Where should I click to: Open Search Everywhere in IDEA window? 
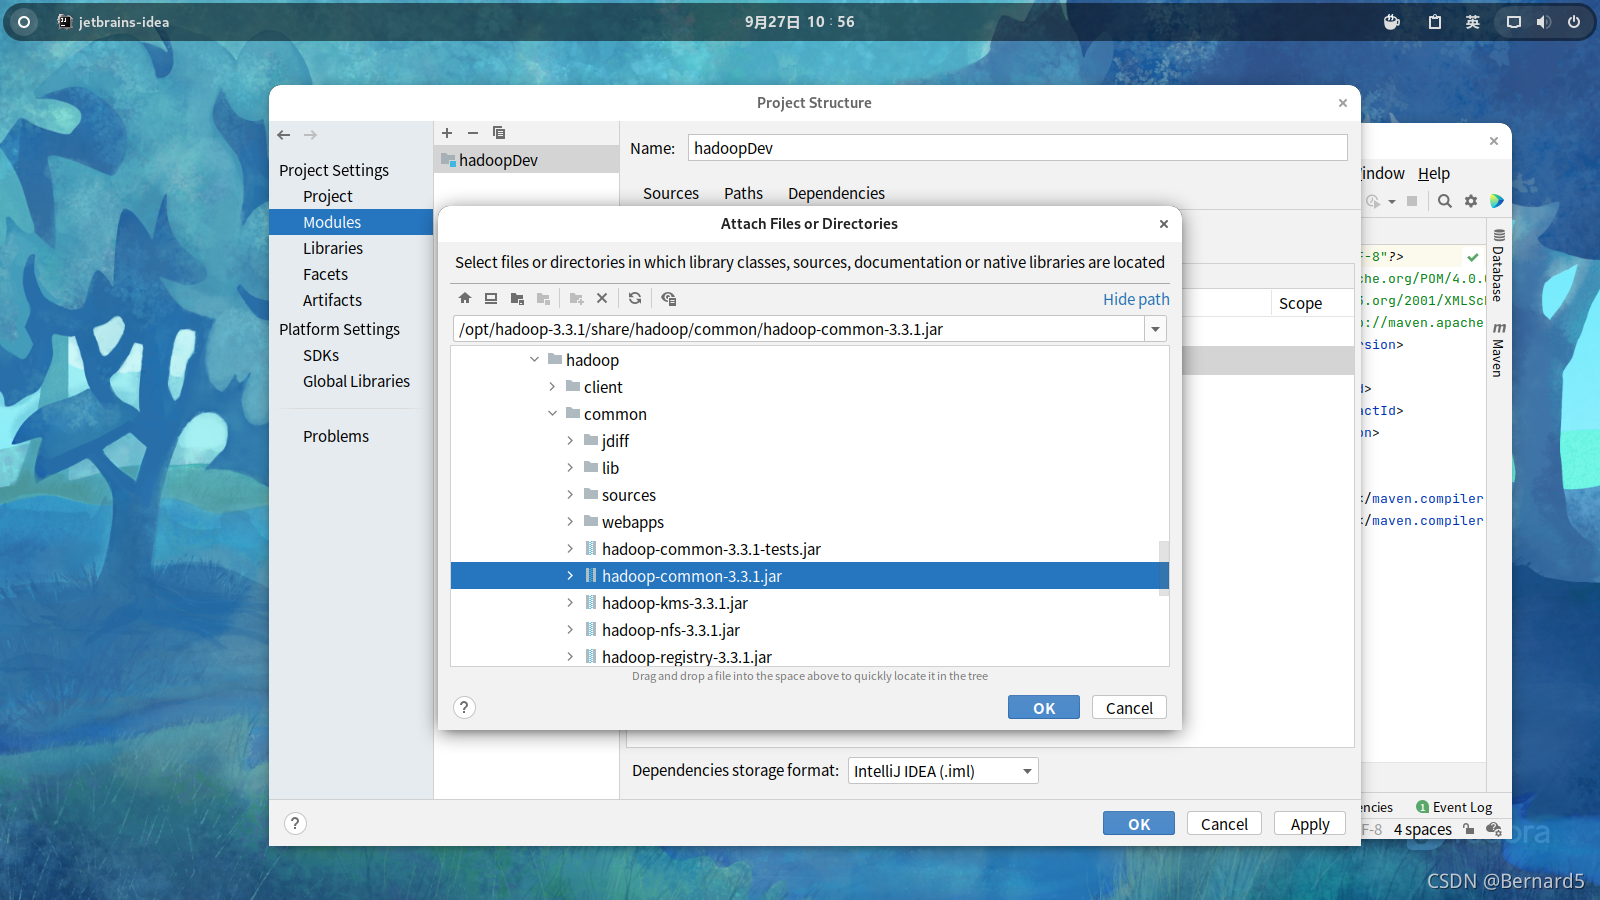(1445, 201)
